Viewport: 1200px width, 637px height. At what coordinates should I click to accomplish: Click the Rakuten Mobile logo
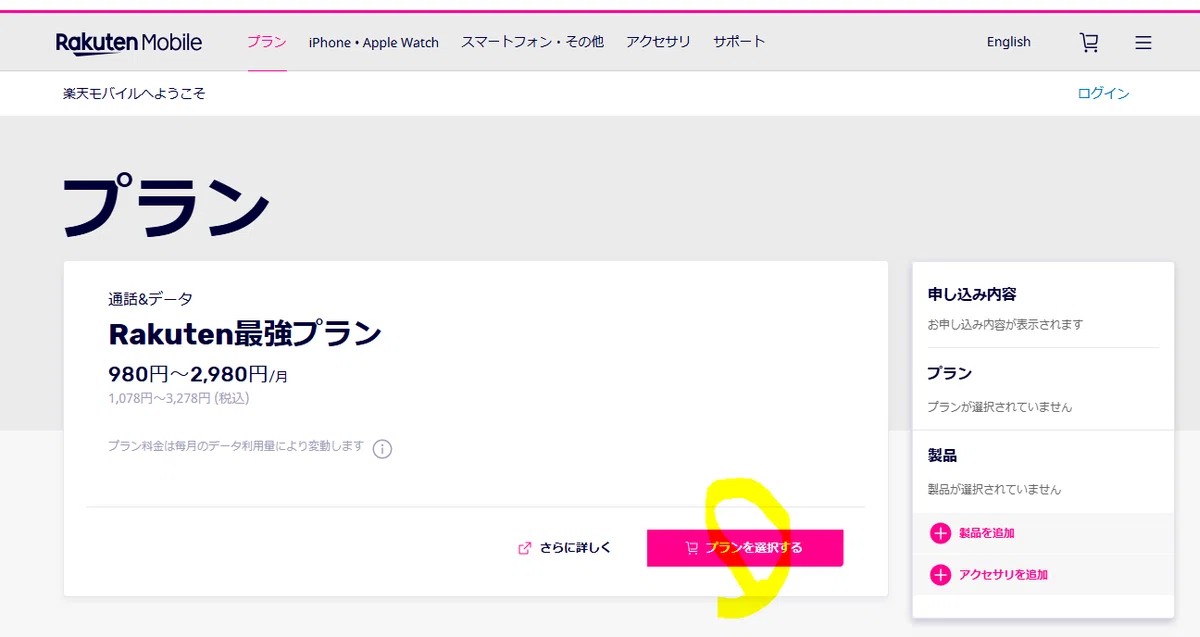(x=129, y=42)
